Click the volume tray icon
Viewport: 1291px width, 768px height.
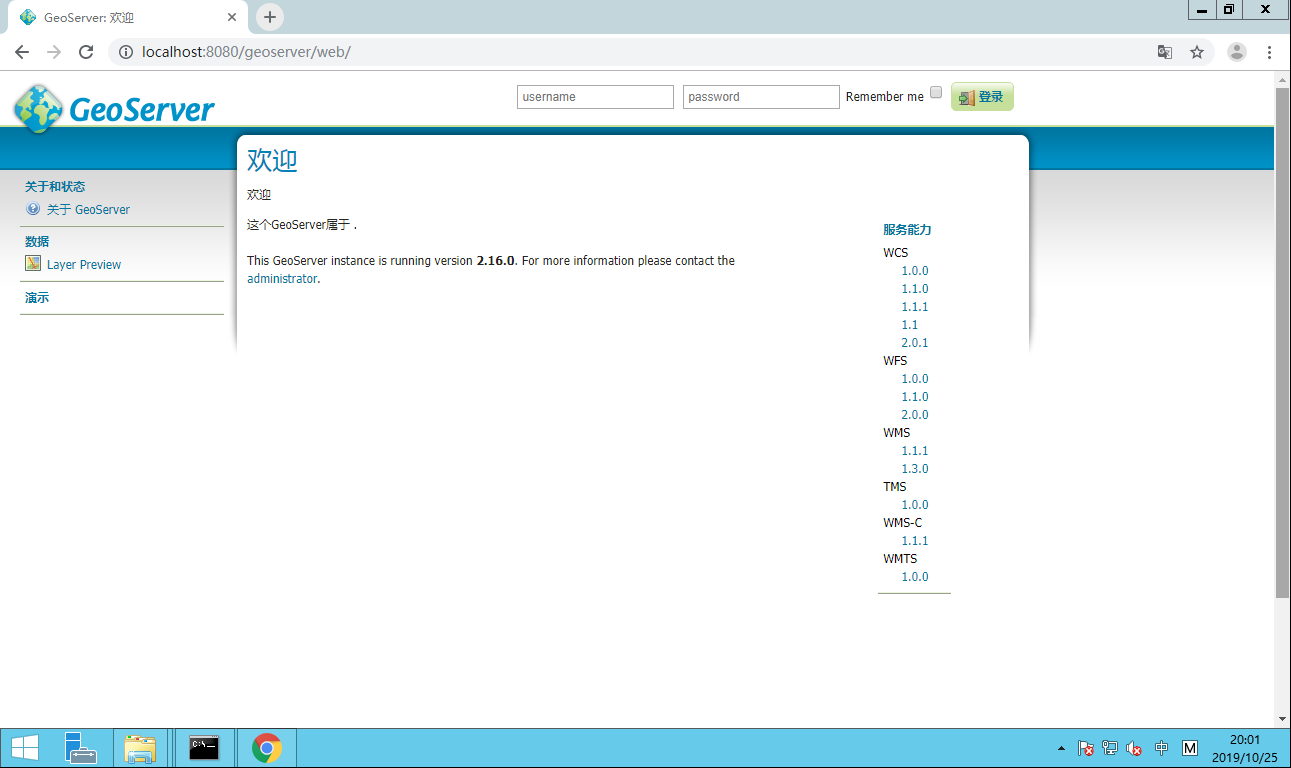(1134, 748)
